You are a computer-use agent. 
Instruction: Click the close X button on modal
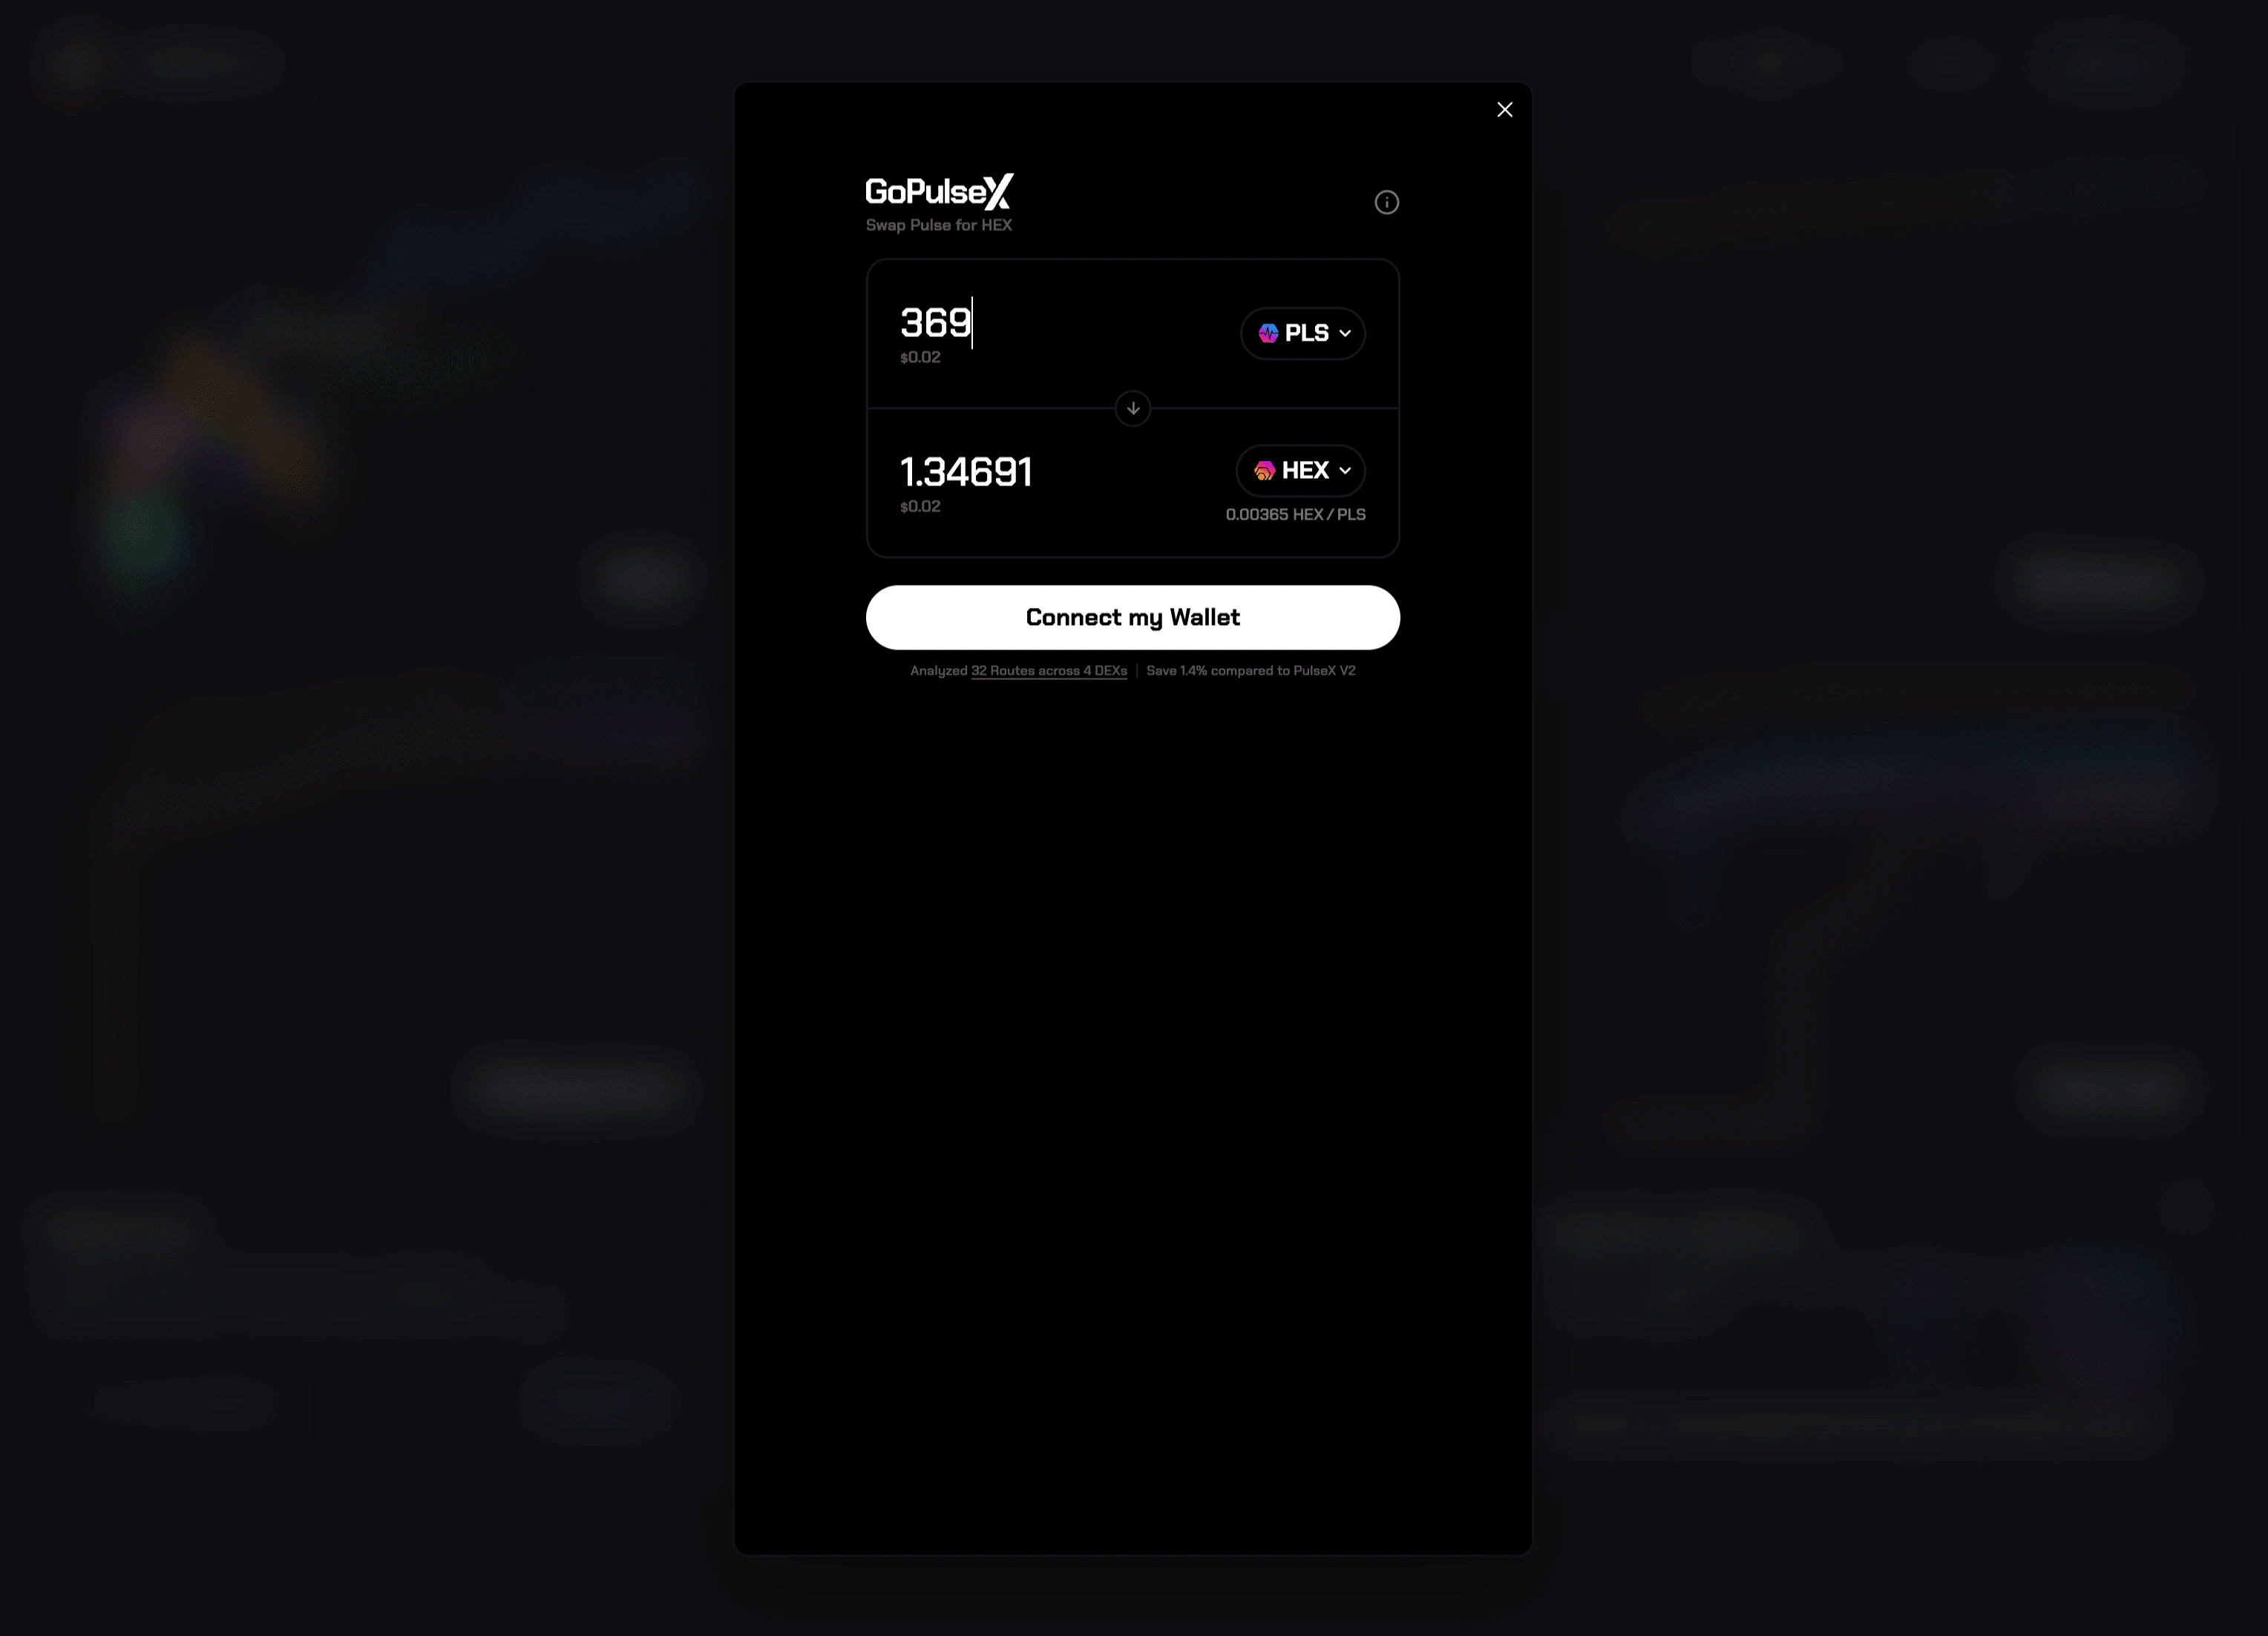pos(1506,109)
